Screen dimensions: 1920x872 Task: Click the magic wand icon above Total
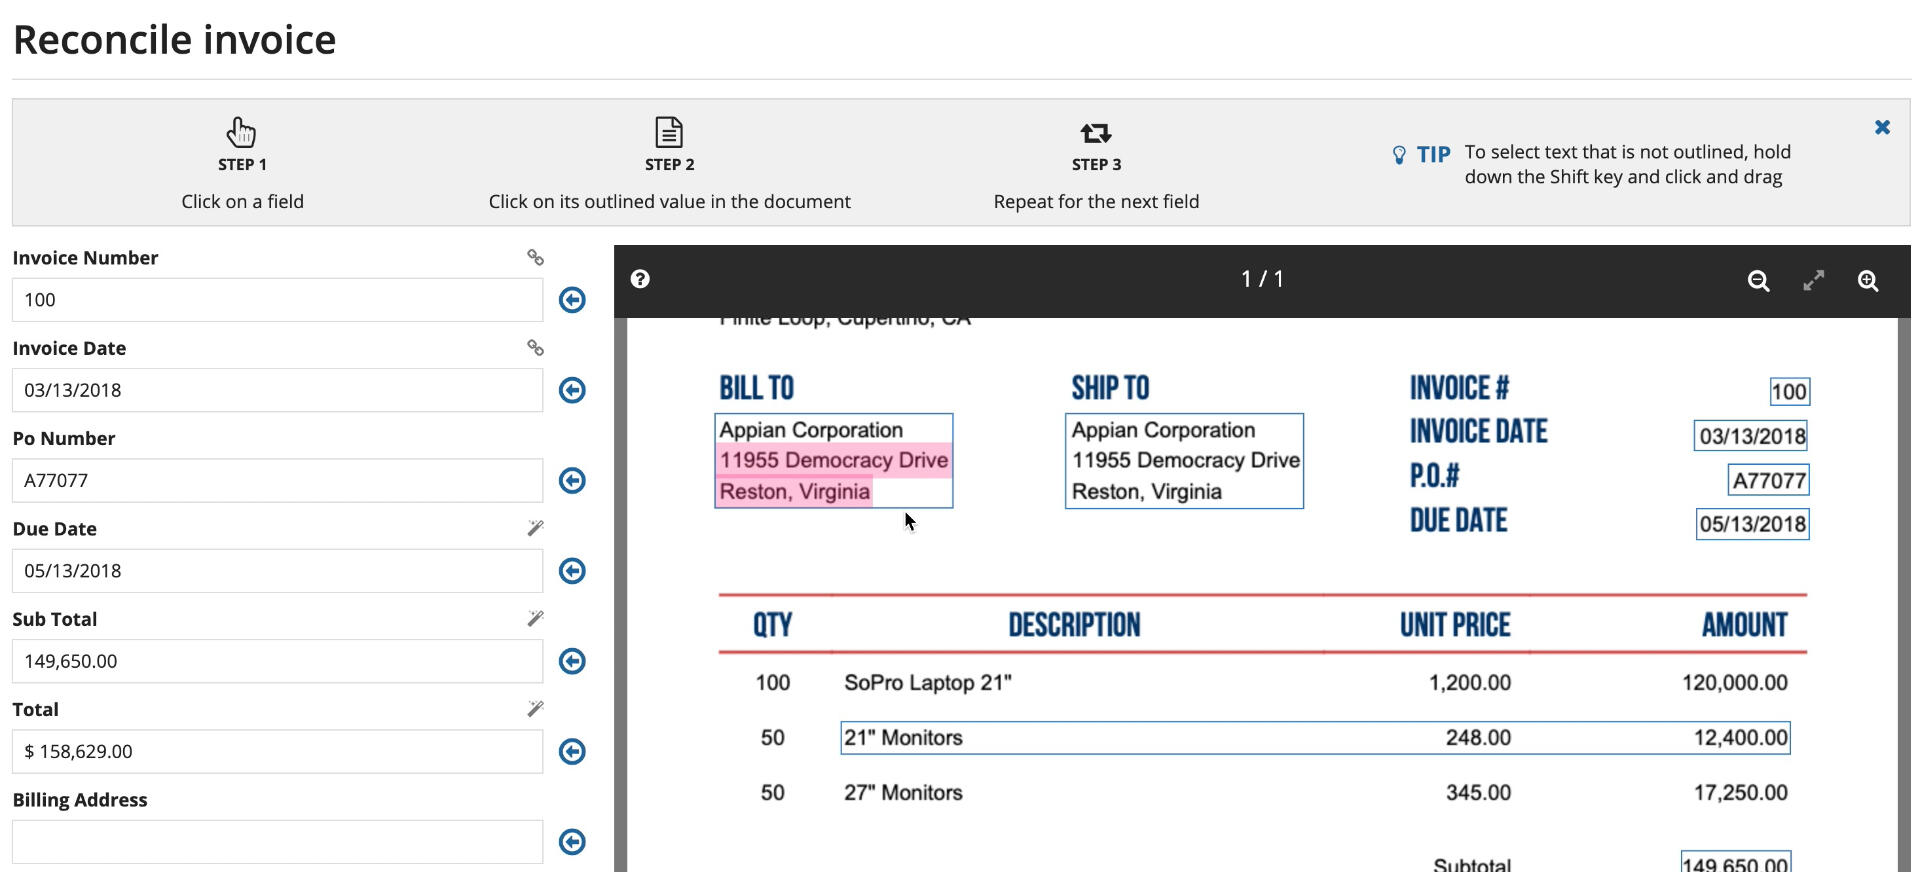(535, 709)
